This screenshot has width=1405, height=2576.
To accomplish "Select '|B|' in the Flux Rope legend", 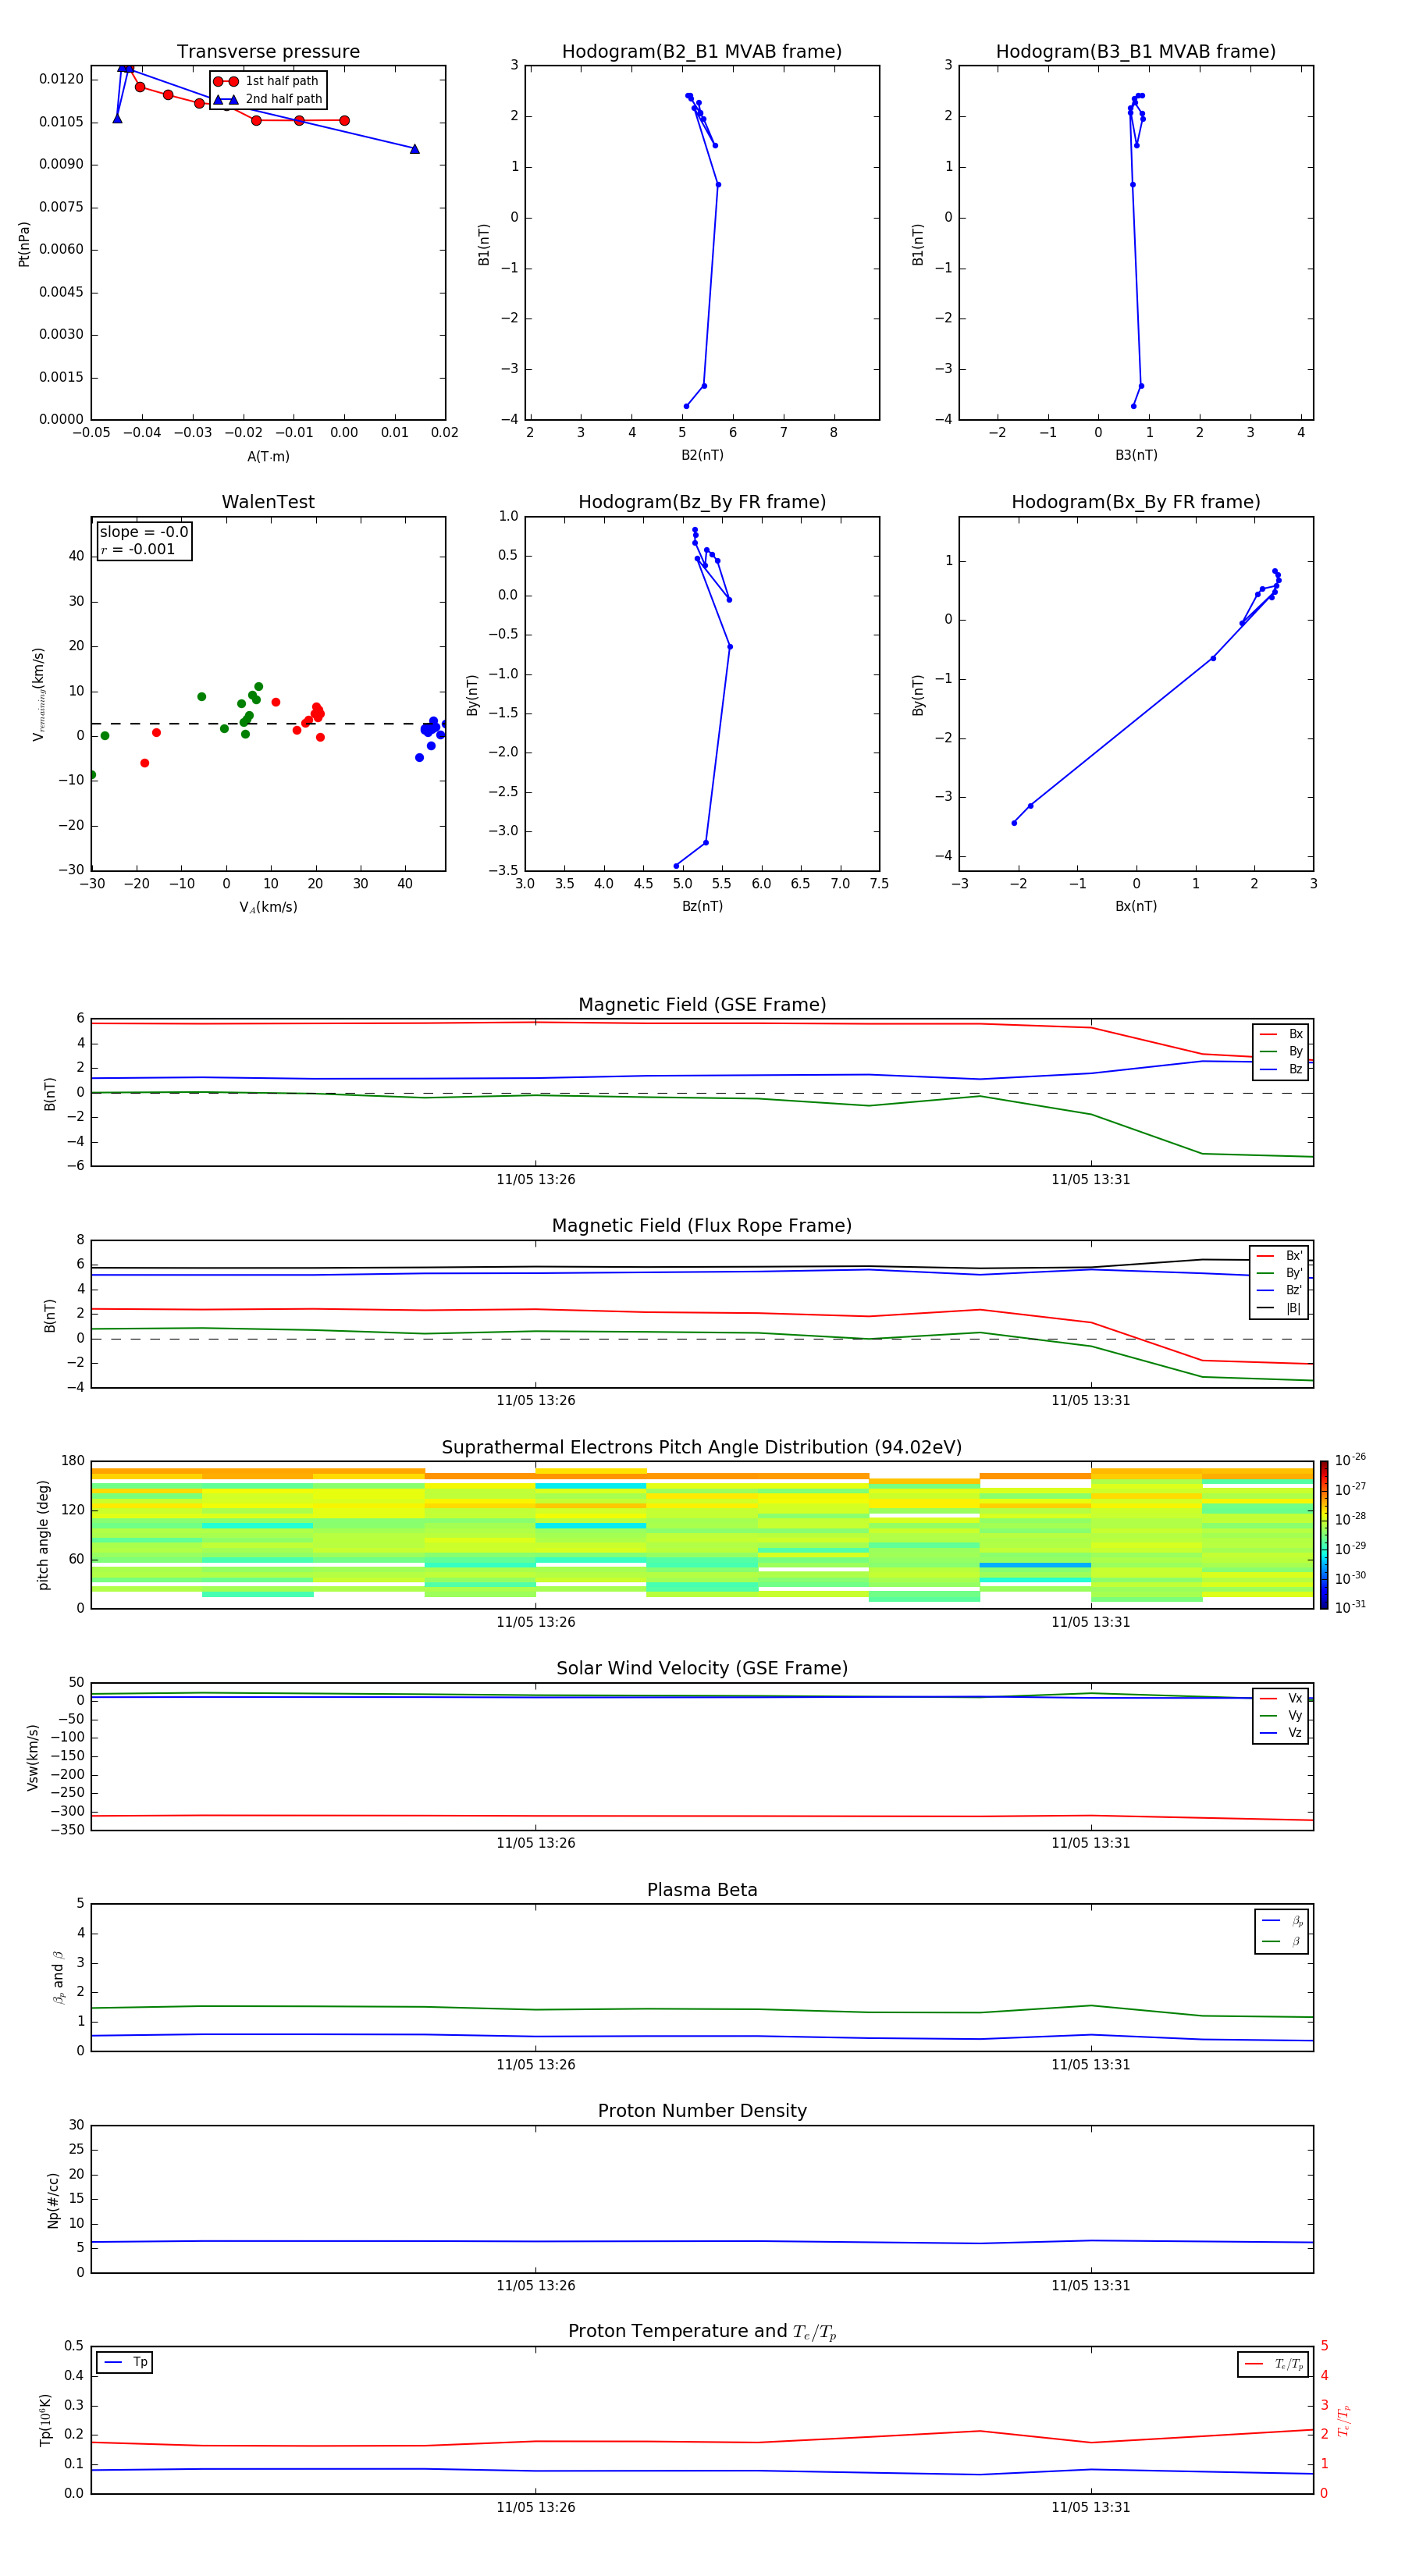I will click(x=1279, y=1308).
